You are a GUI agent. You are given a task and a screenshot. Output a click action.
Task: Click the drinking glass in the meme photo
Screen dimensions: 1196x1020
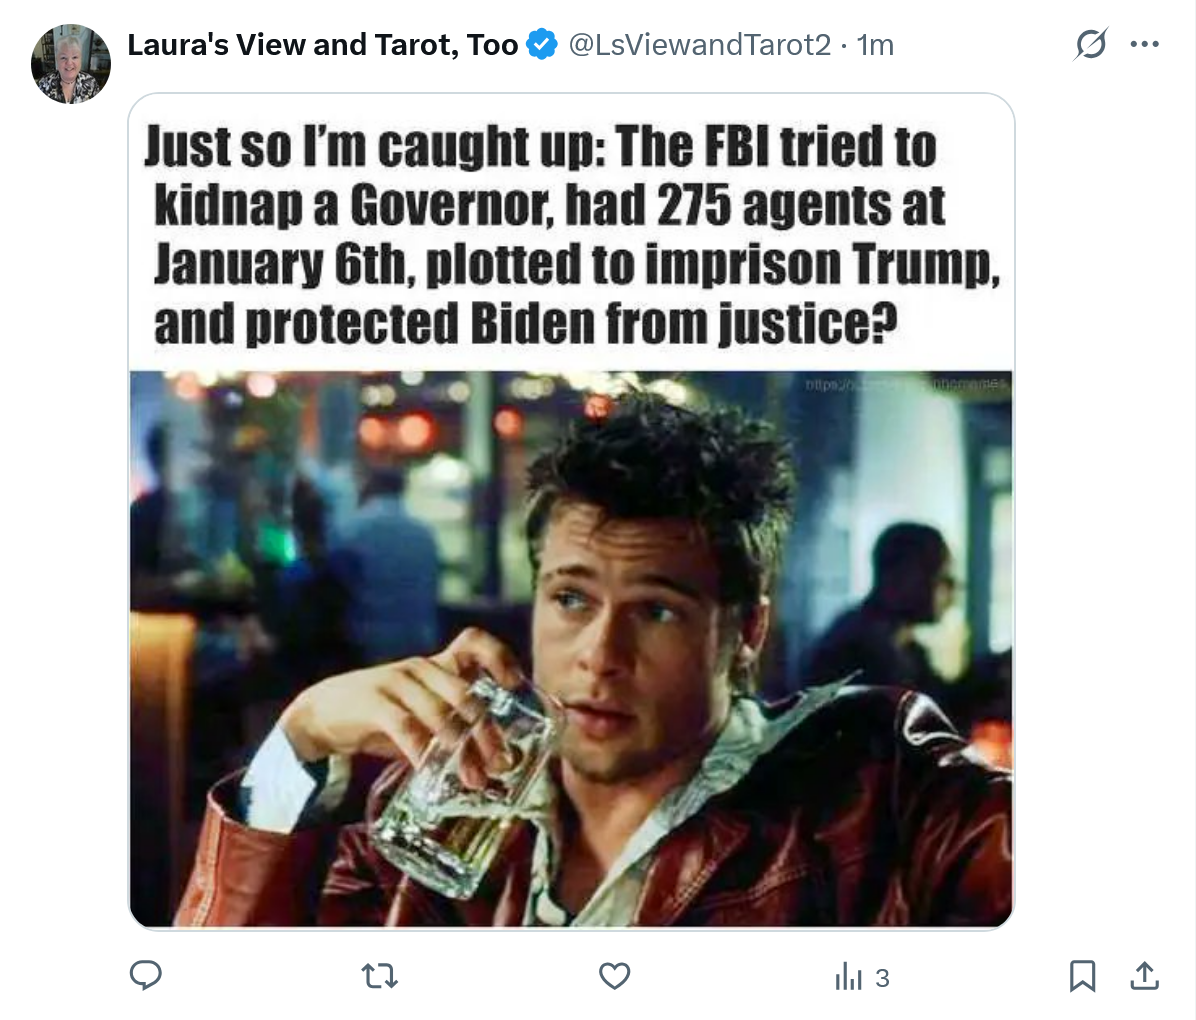[455, 790]
